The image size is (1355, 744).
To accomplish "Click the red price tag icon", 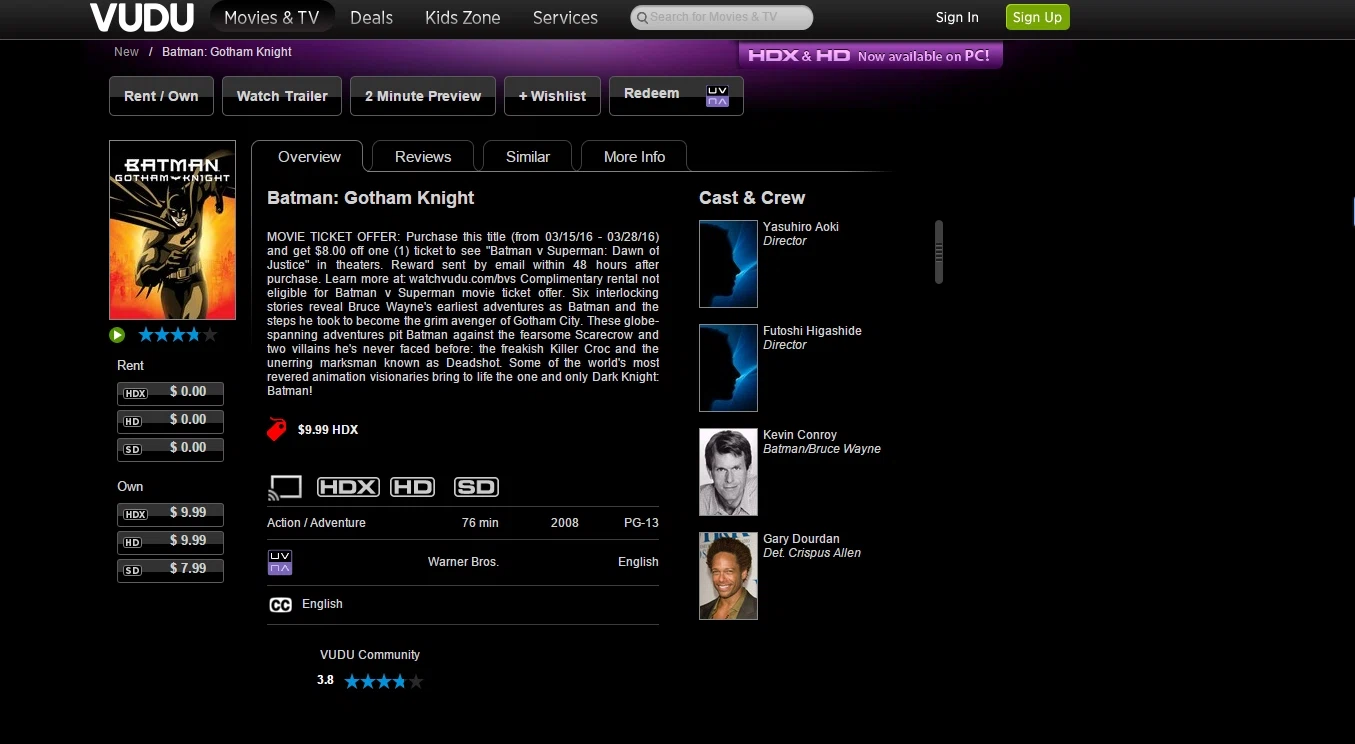I will point(277,430).
